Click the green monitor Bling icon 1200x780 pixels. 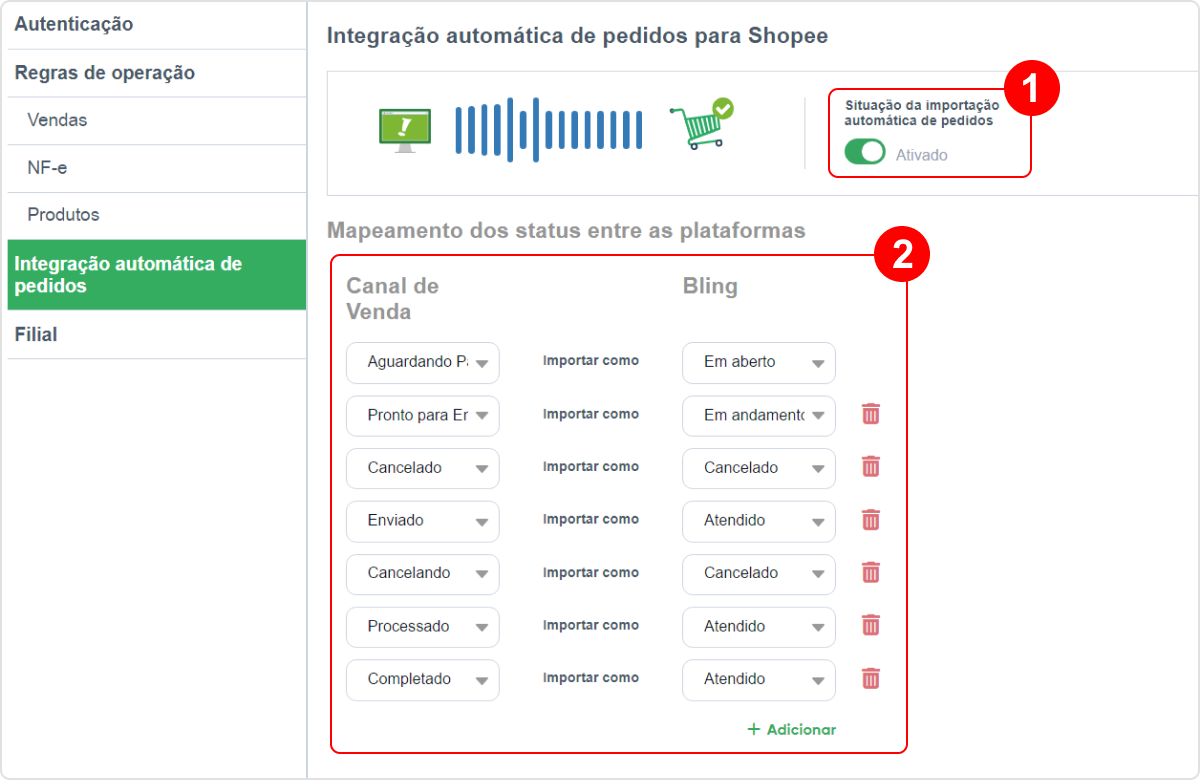click(405, 130)
